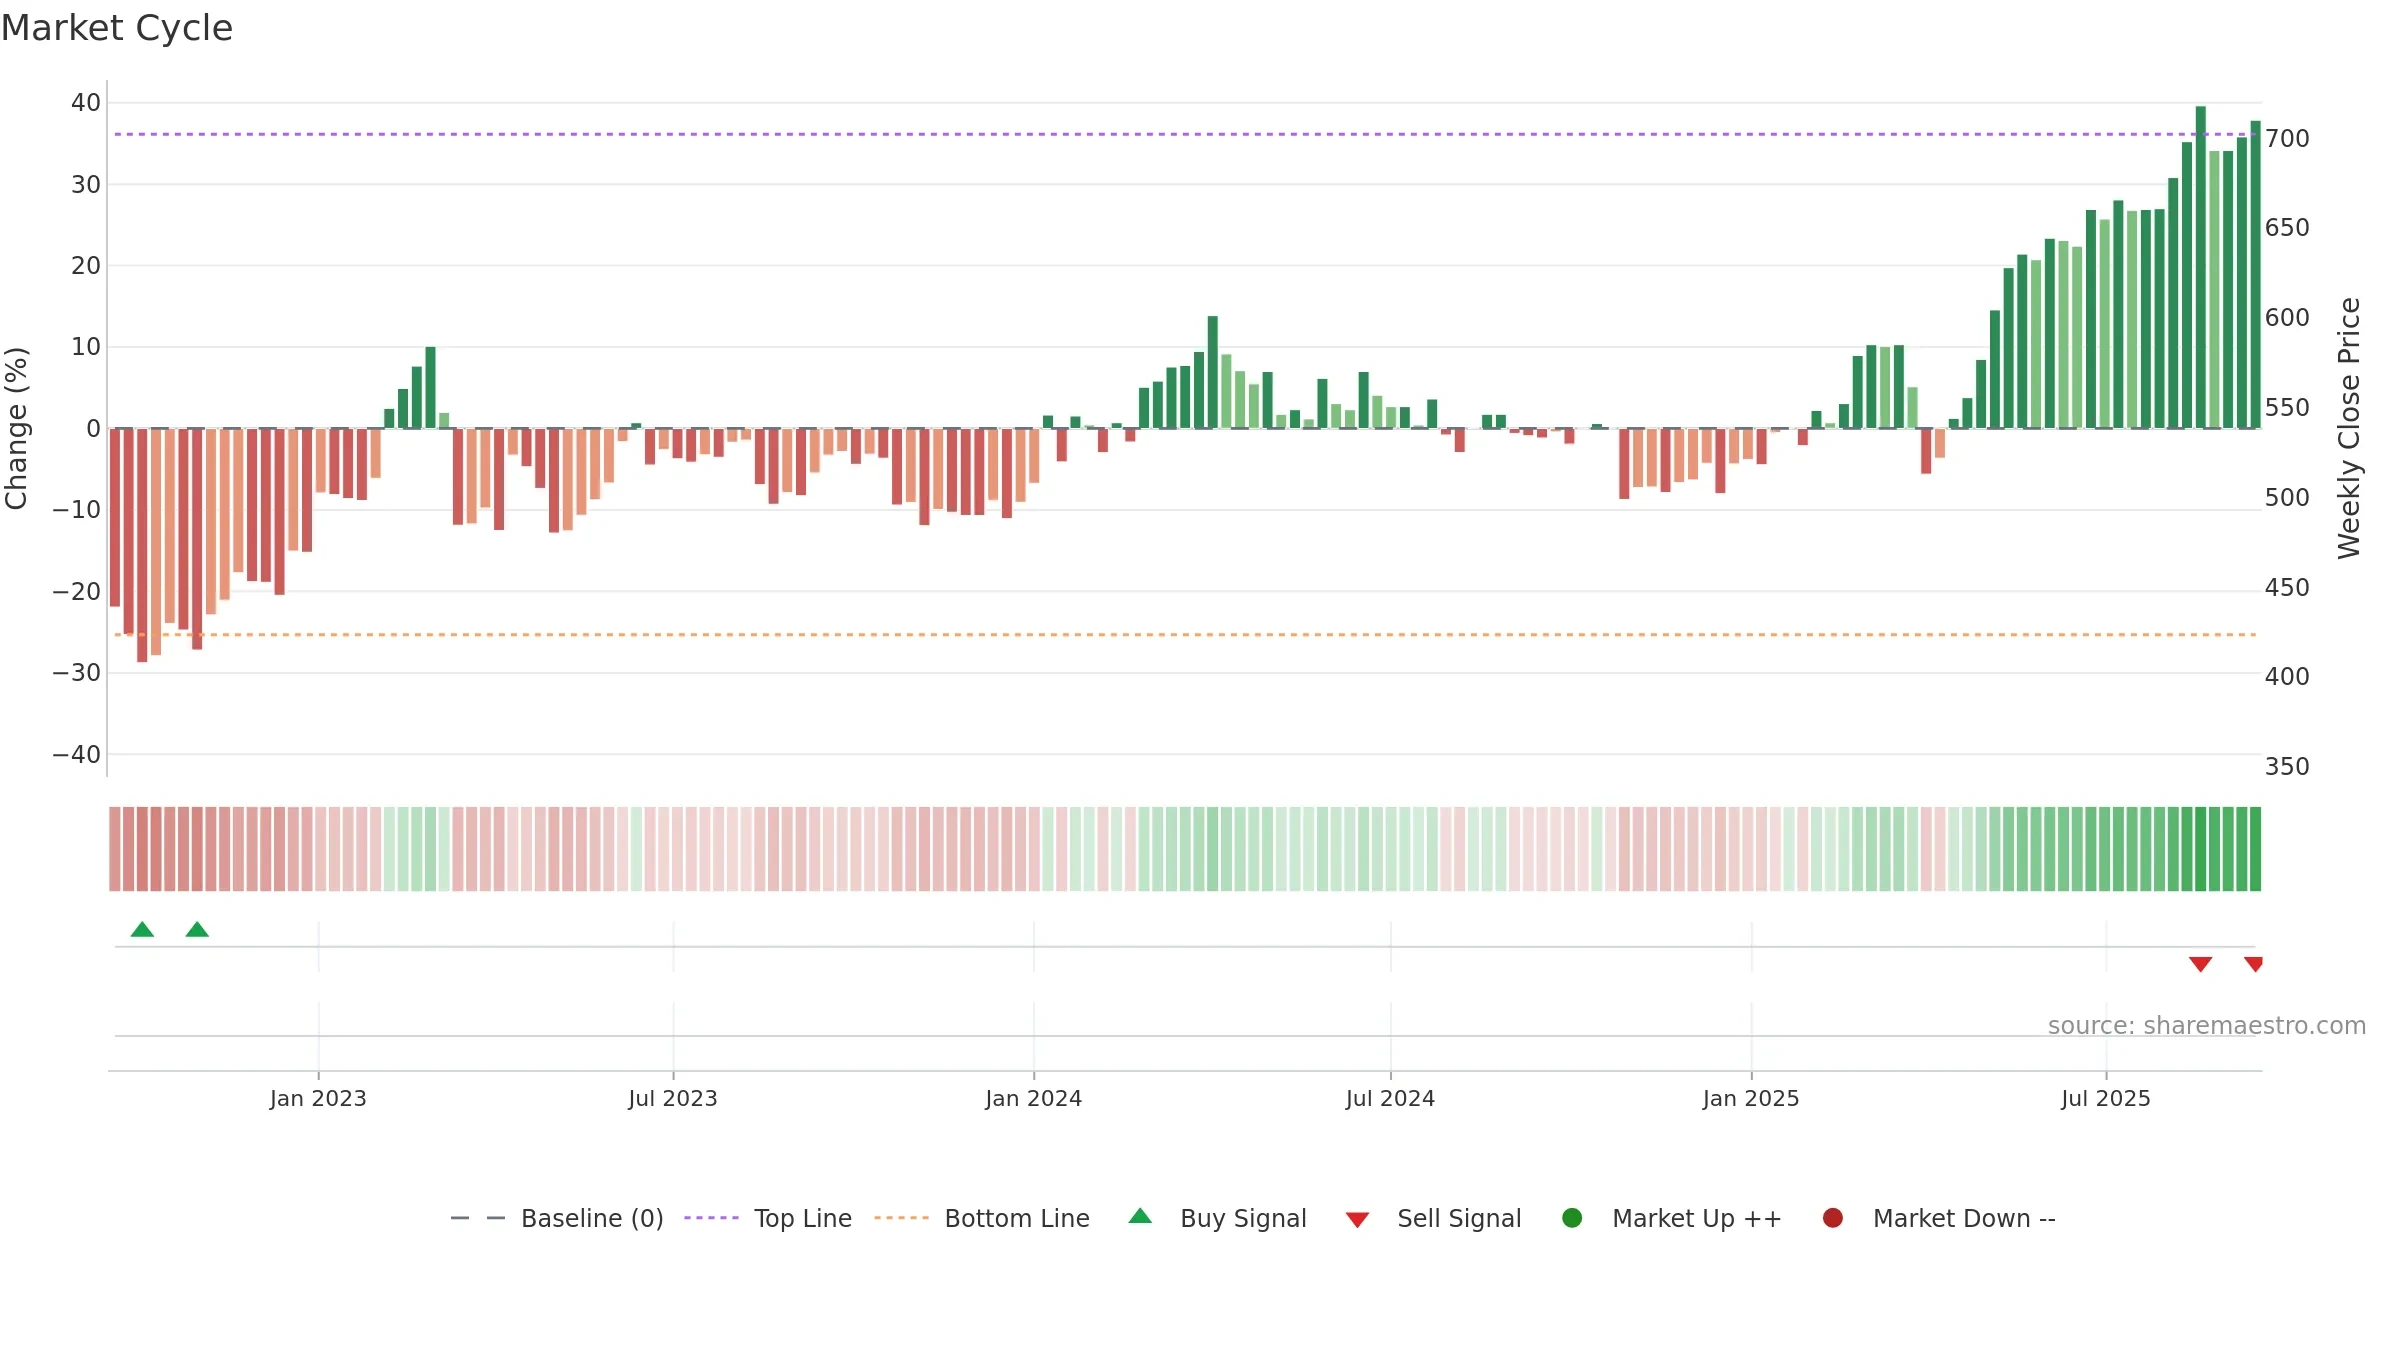This screenshot has width=2400, height=1350.
Task: Click the Jul 2023 date label
Action: pyautogui.click(x=673, y=1098)
